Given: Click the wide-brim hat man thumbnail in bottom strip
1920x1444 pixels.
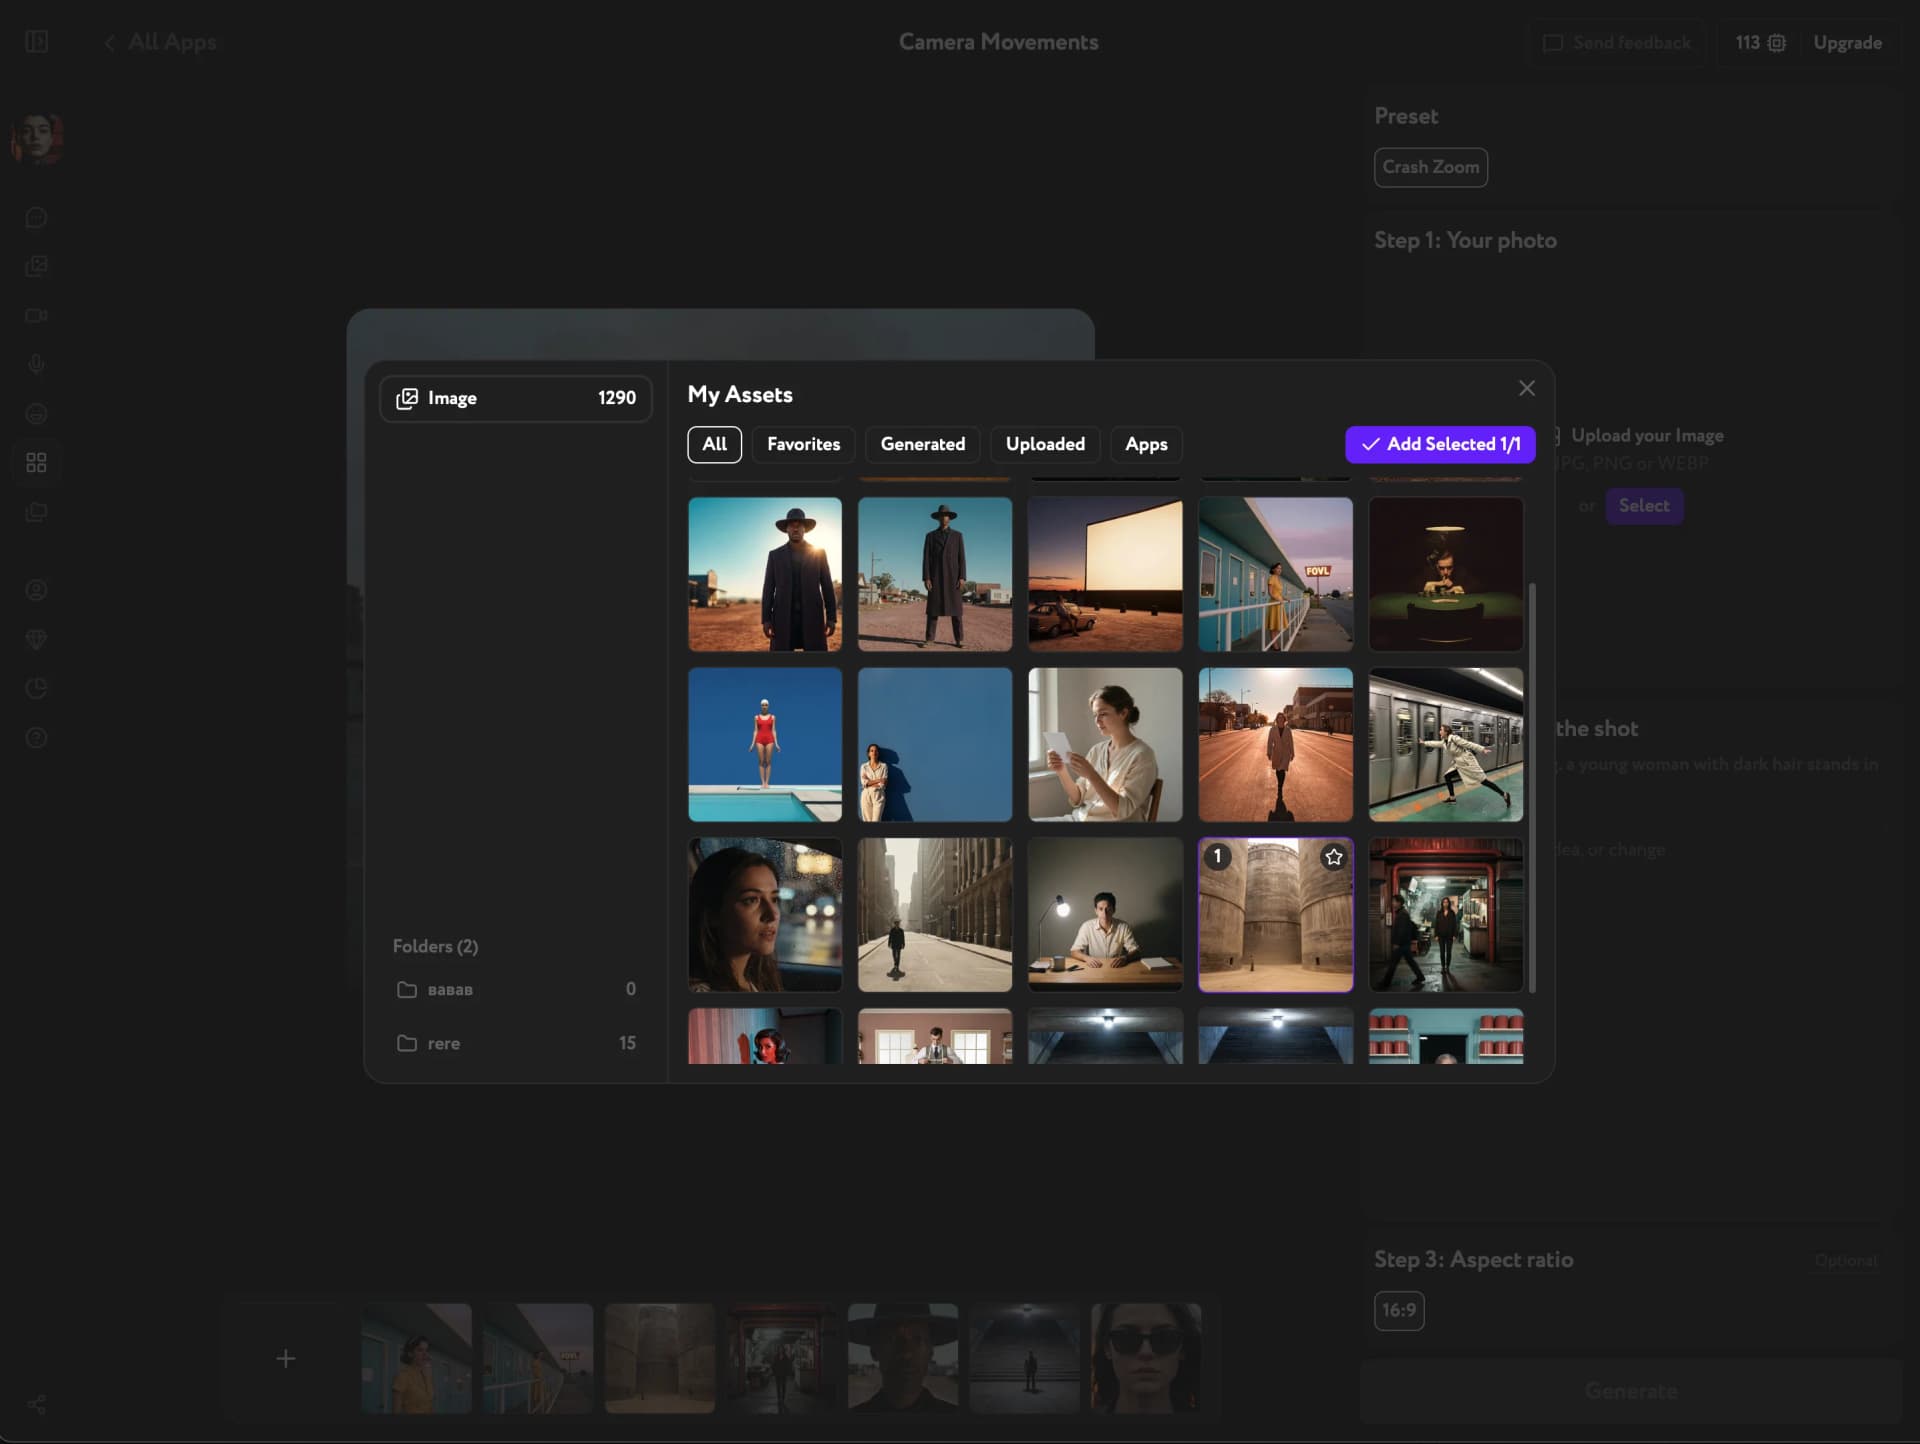Looking at the screenshot, I should pos(903,1358).
